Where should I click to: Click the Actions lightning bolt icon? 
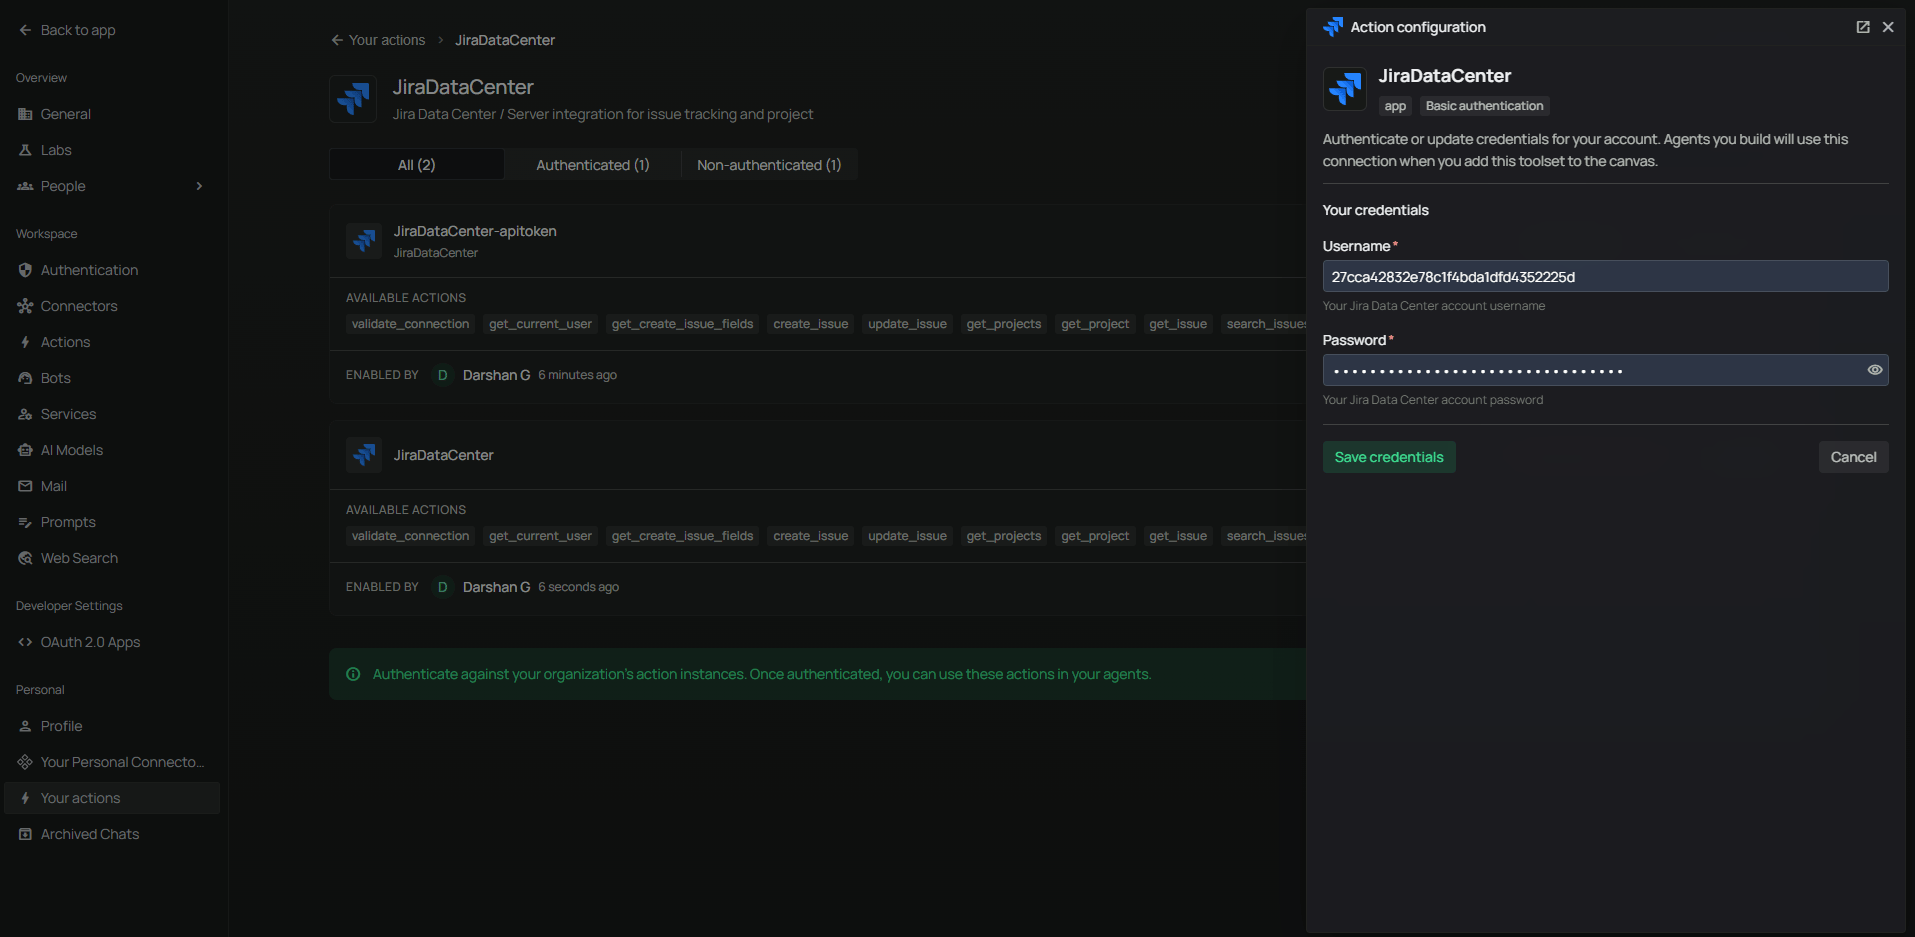pos(25,342)
